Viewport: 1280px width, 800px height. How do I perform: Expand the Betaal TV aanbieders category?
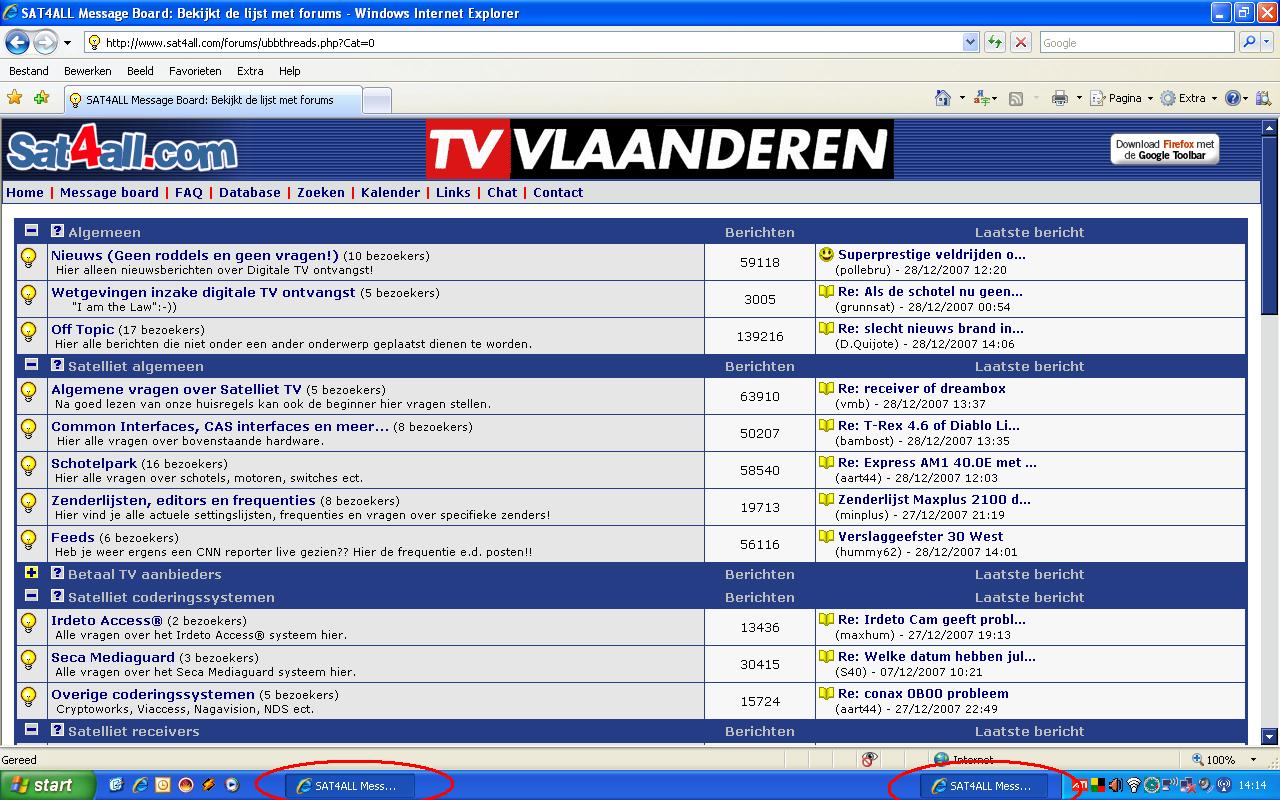[31, 573]
